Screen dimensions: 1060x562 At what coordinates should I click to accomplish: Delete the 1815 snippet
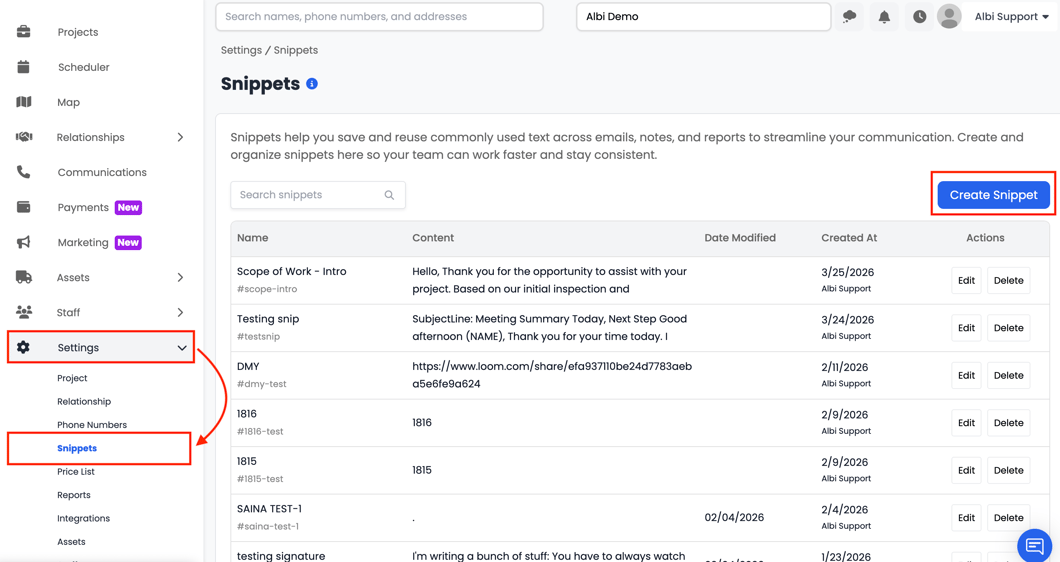coord(1009,470)
